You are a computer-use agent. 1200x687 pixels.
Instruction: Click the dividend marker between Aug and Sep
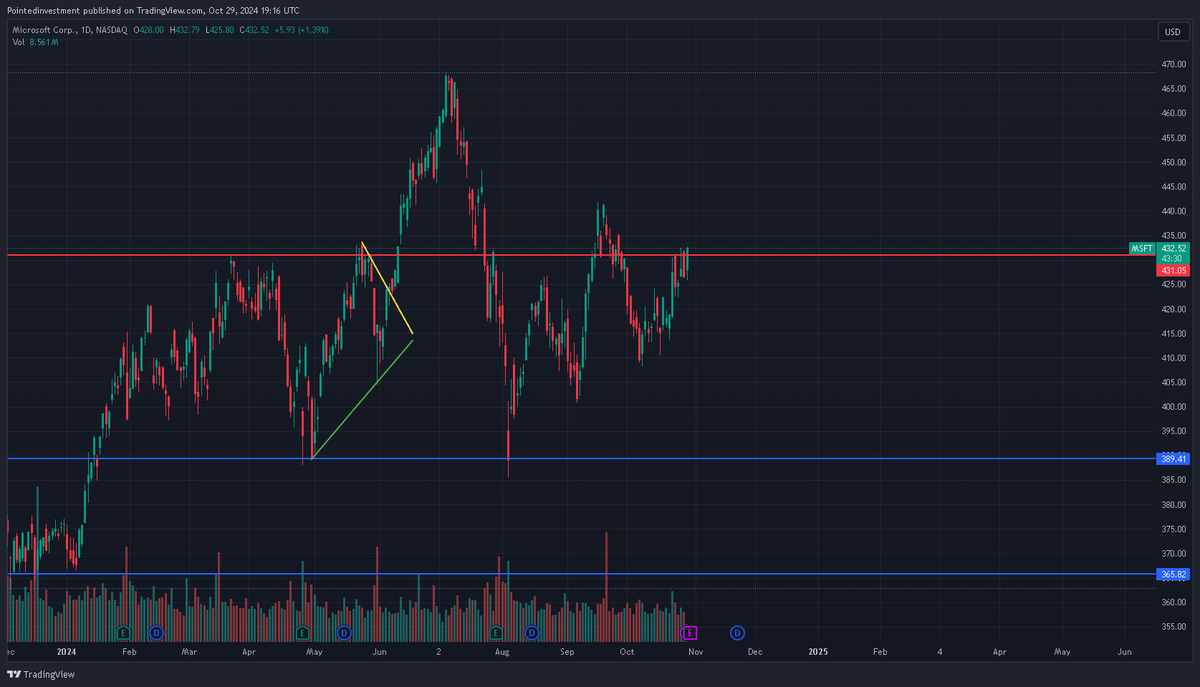531,633
